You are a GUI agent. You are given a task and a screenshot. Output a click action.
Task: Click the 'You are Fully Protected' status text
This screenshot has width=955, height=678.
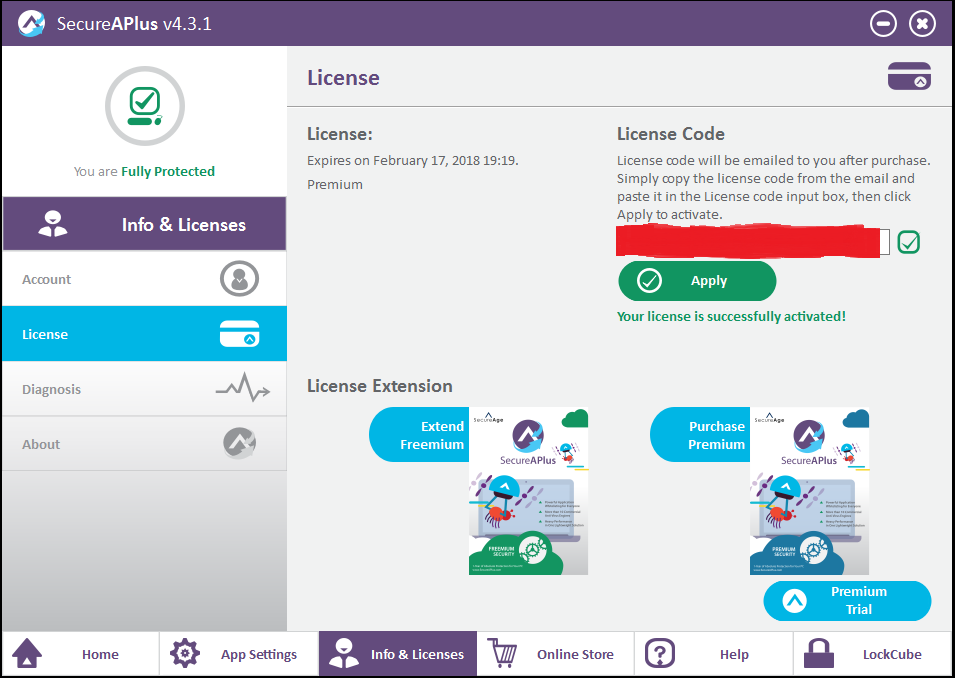[144, 171]
